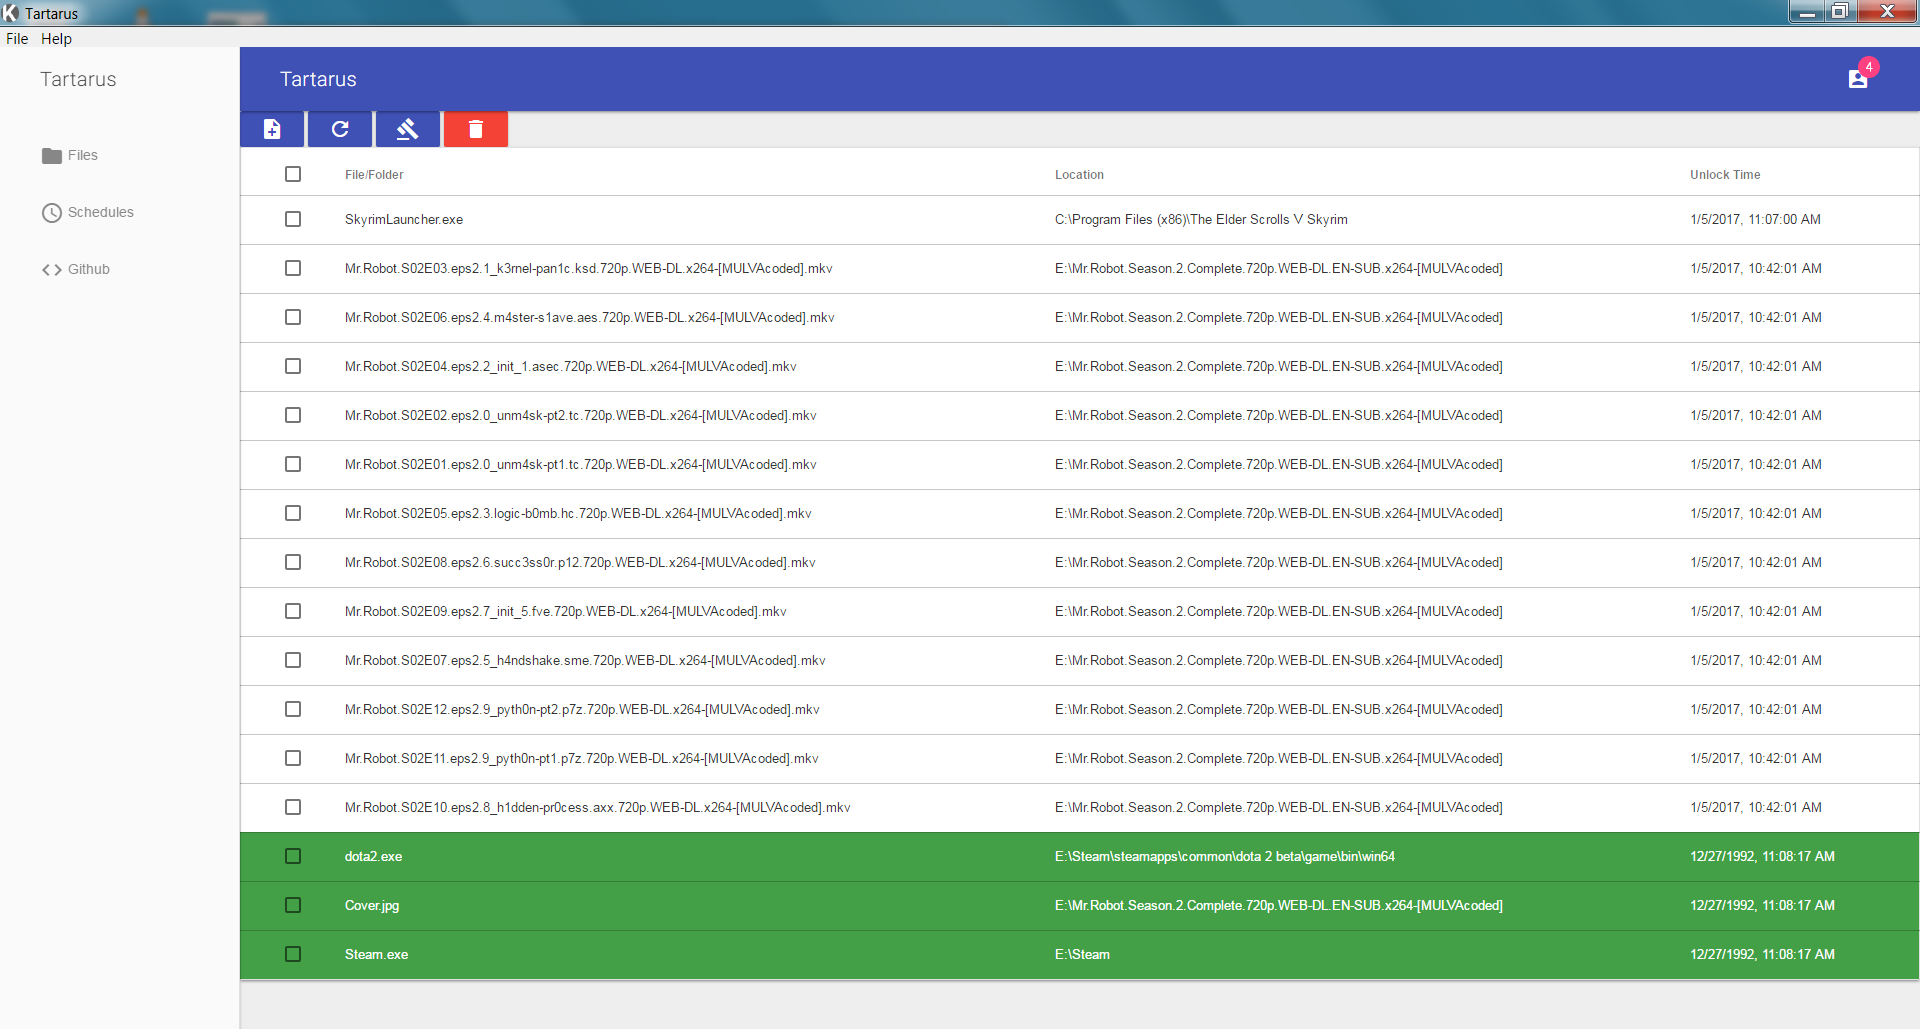The width and height of the screenshot is (1920, 1029).
Task: Click the S02E07 h4ndshake file name
Action: tap(585, 660)
